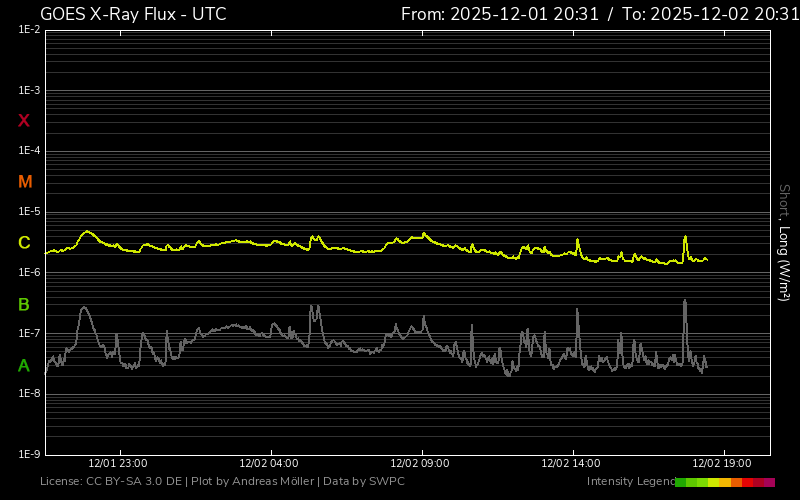Select the green B flare class label

click(x=24, y=304)
